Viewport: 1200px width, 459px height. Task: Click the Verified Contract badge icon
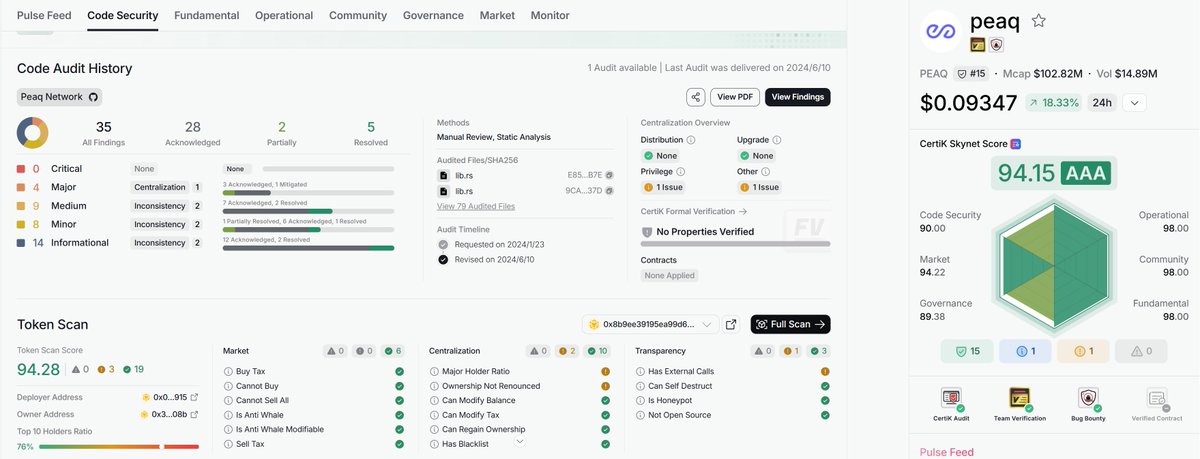point(1157,397)
